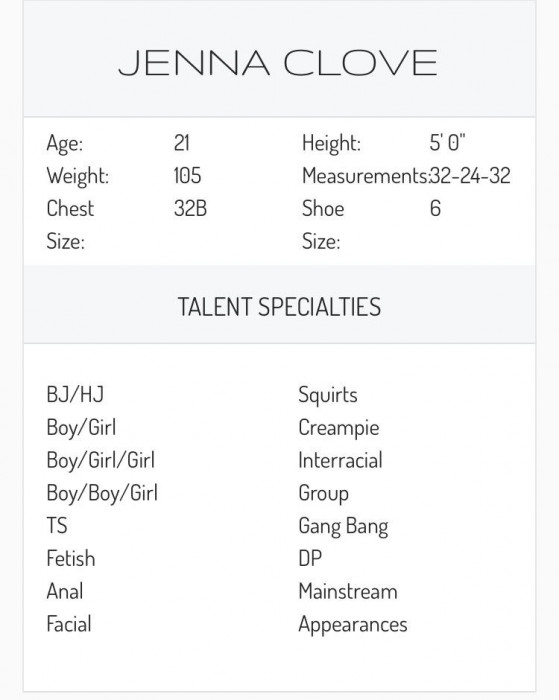Select the Height label
559x700 pixels.
(331, 144)
